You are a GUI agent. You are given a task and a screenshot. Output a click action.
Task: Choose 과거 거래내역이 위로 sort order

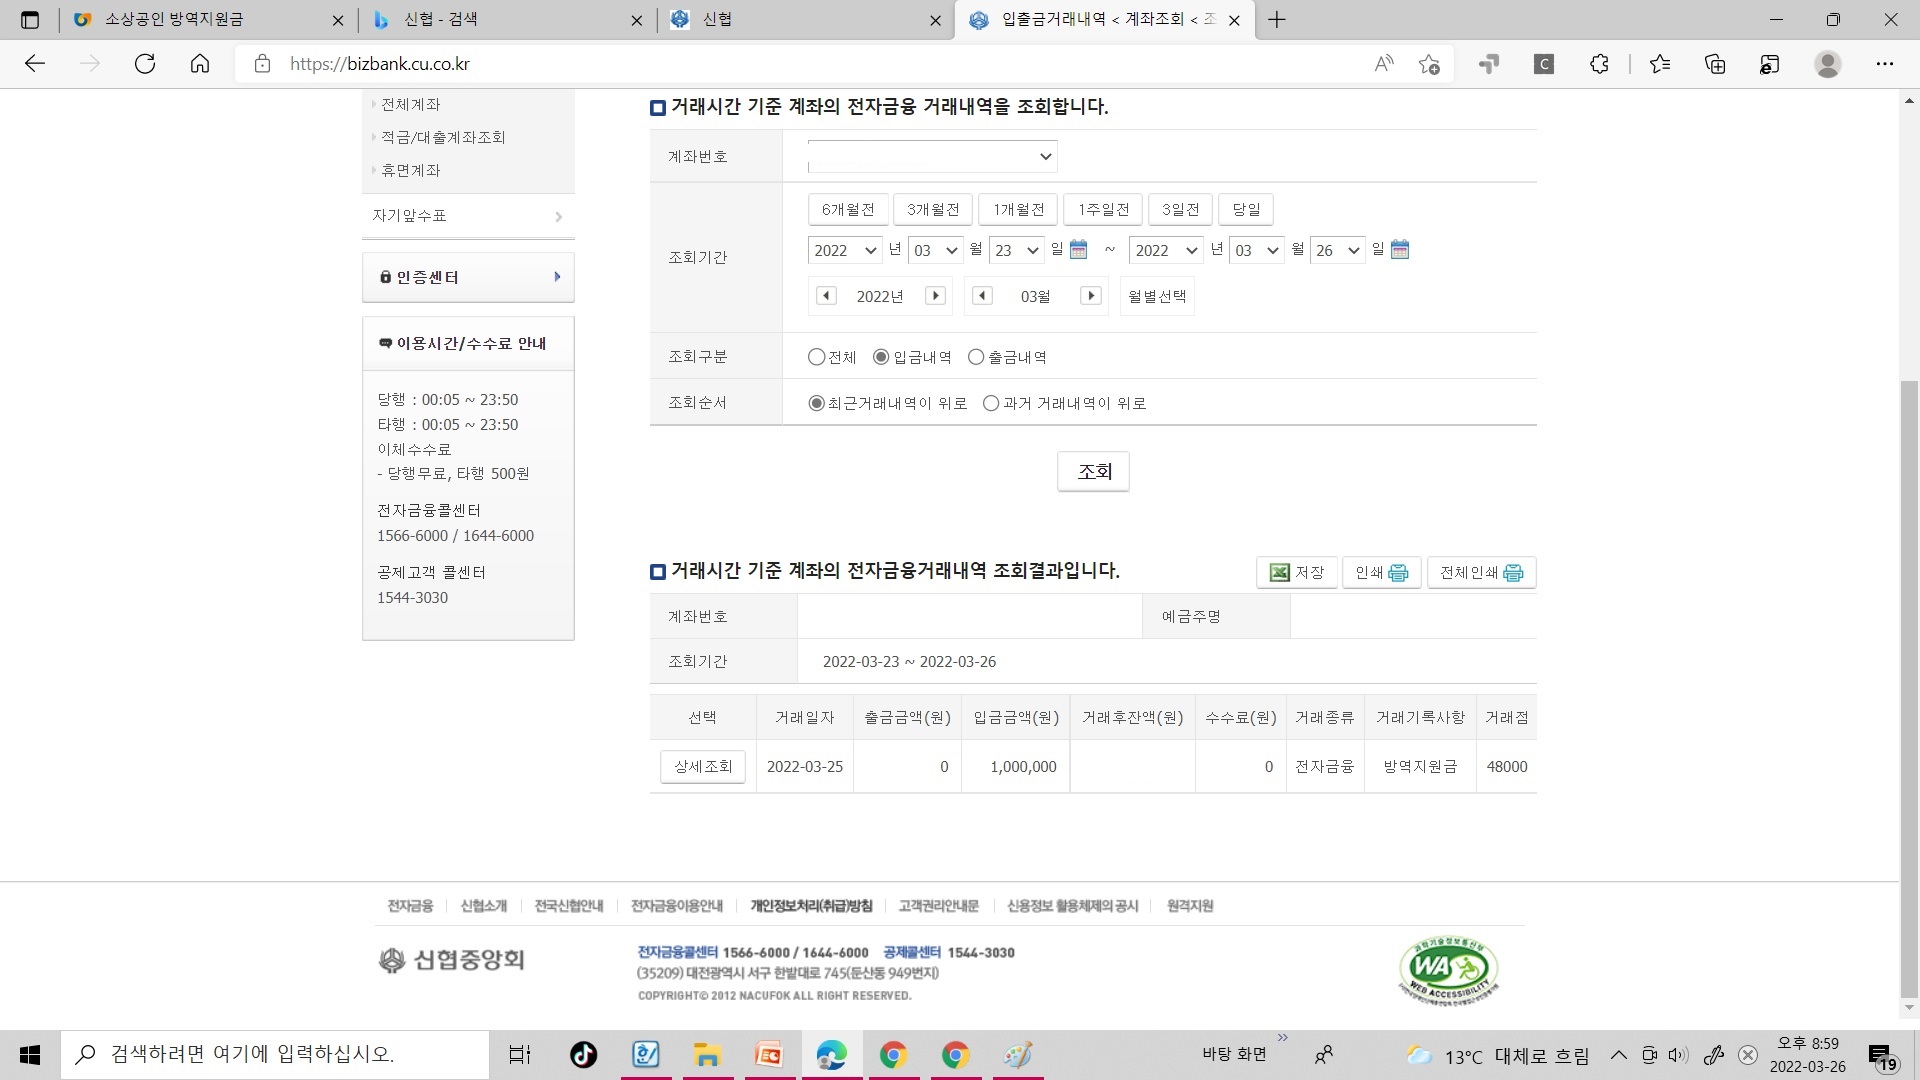991,403
